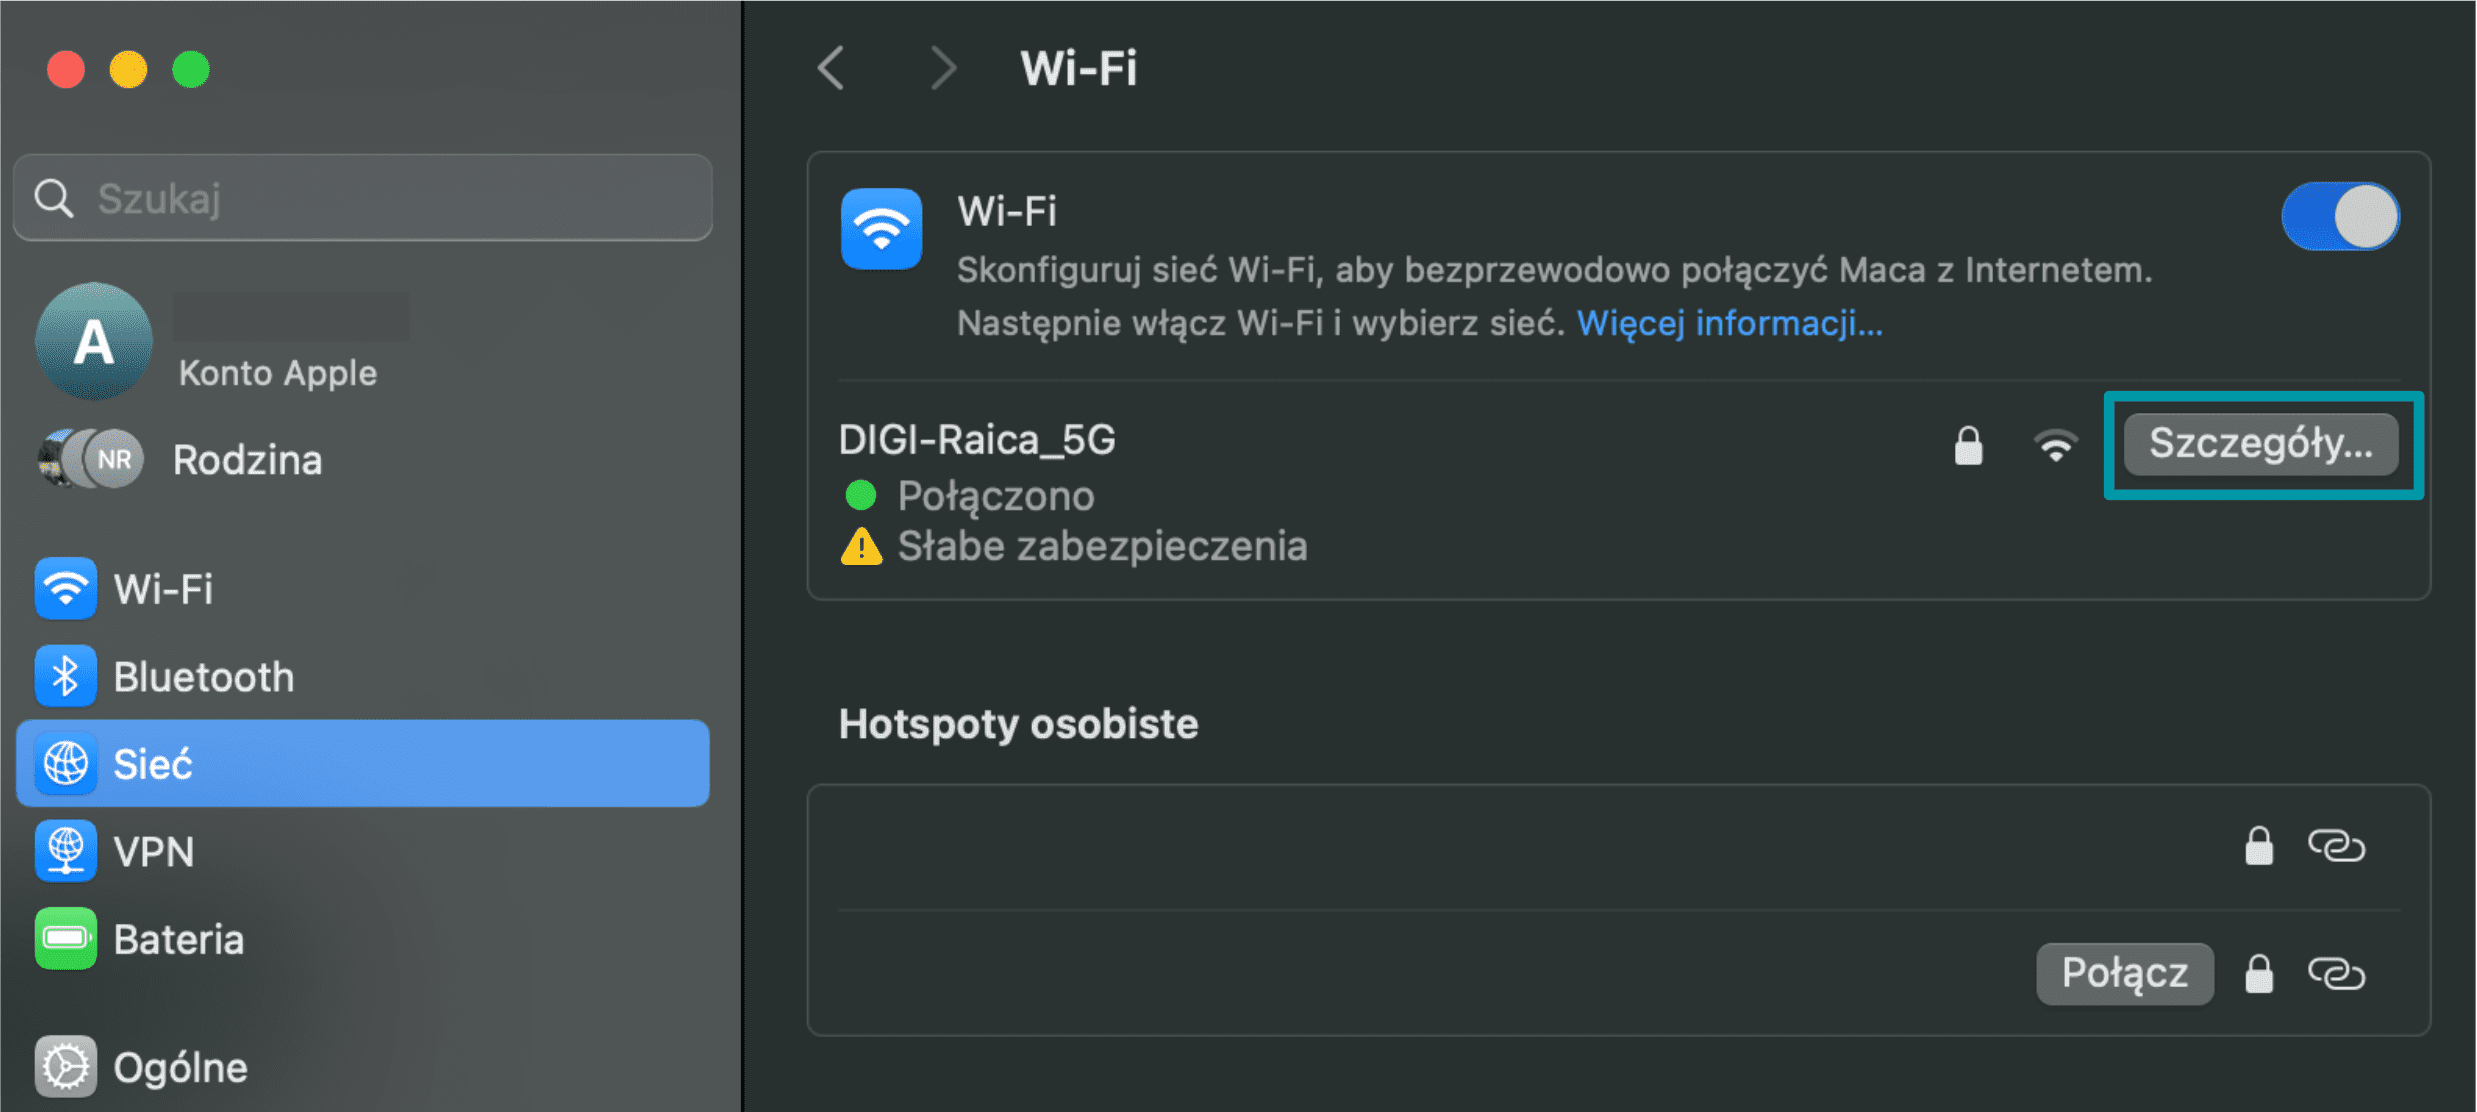2477x1112 pixels.
Task: Click the Wi-Fi icon in sidebar
Action: point(66,589)
